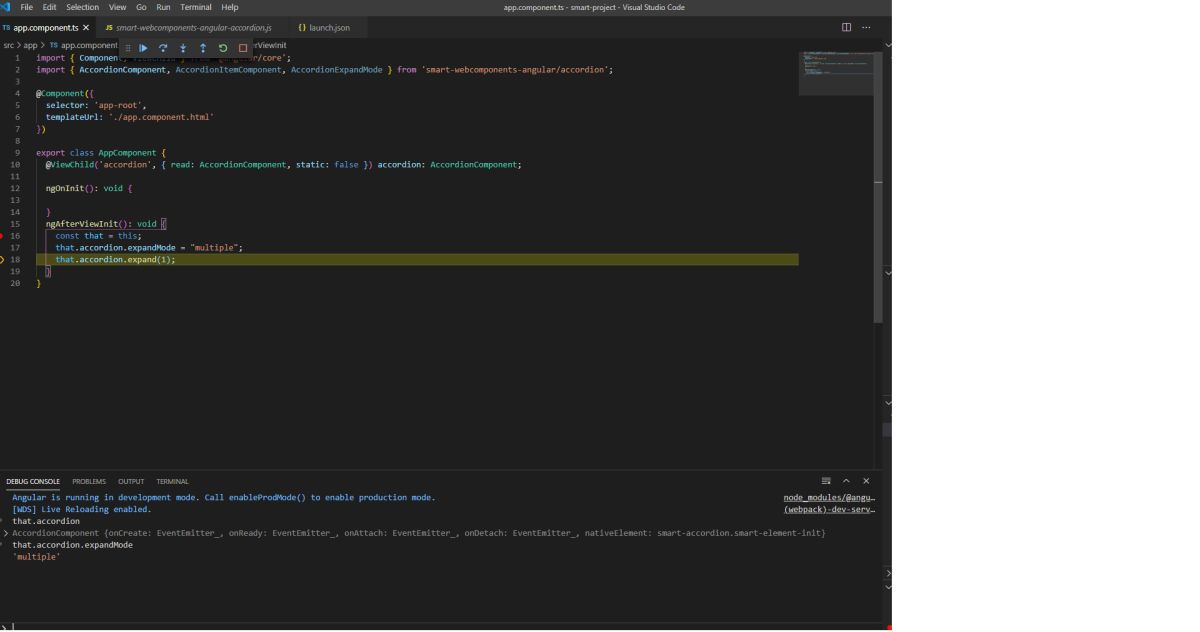Open the Help menu
Viewport: 1200px width, 632px height.
click(x=229, y=7)
